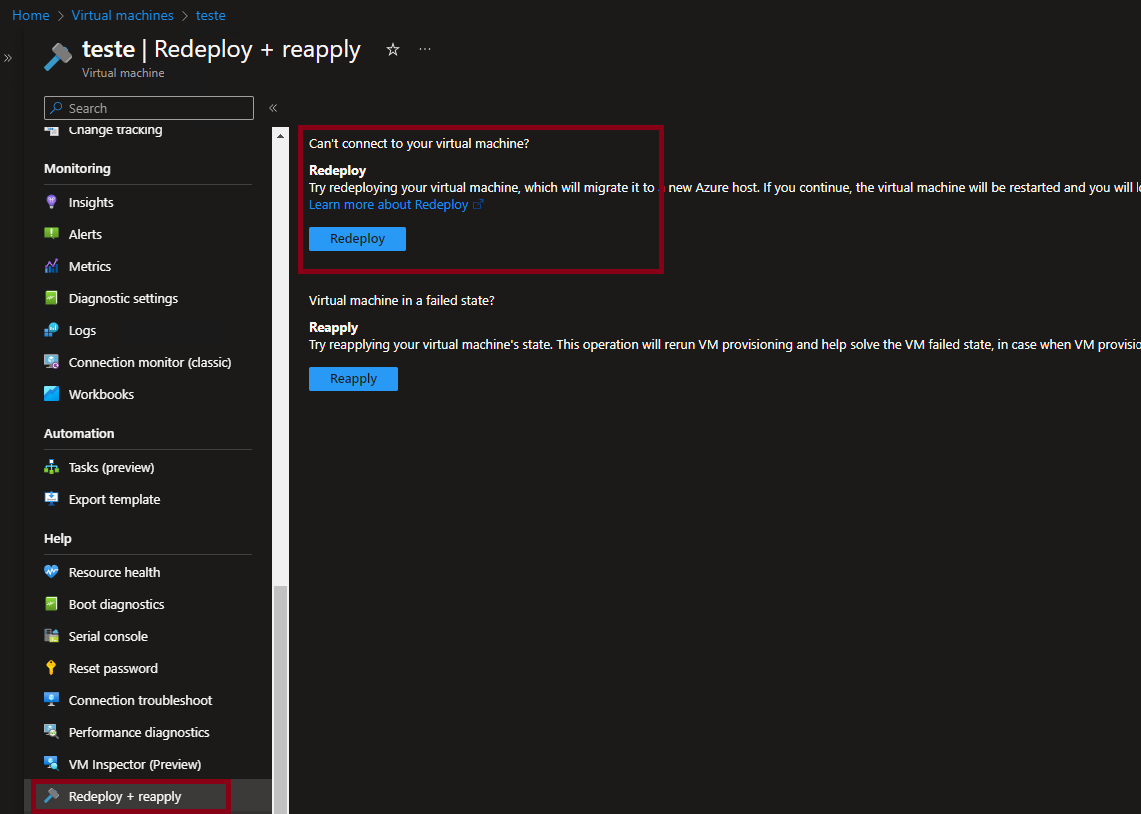Click the Alerts icon in sidebar
This screenshot has width=1141, height=814.
click(x=51, y=234)
